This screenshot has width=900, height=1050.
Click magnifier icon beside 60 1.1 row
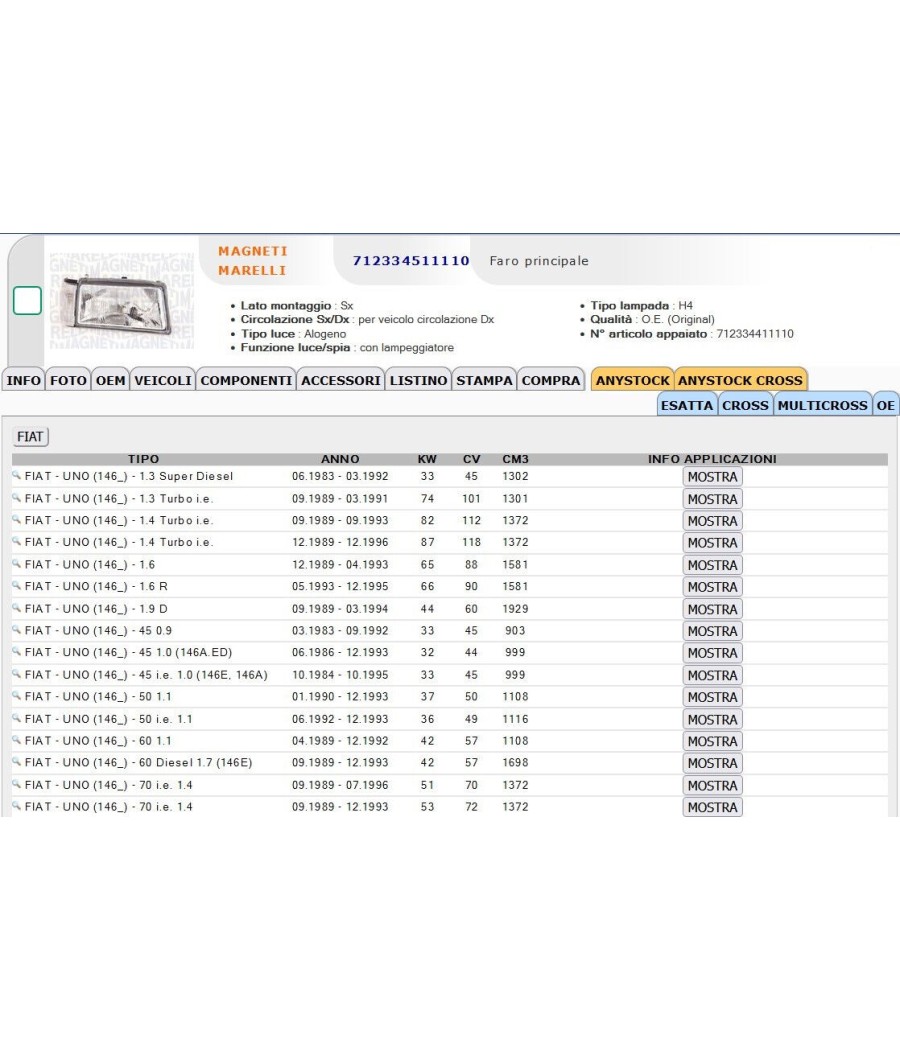click(17, 740)
